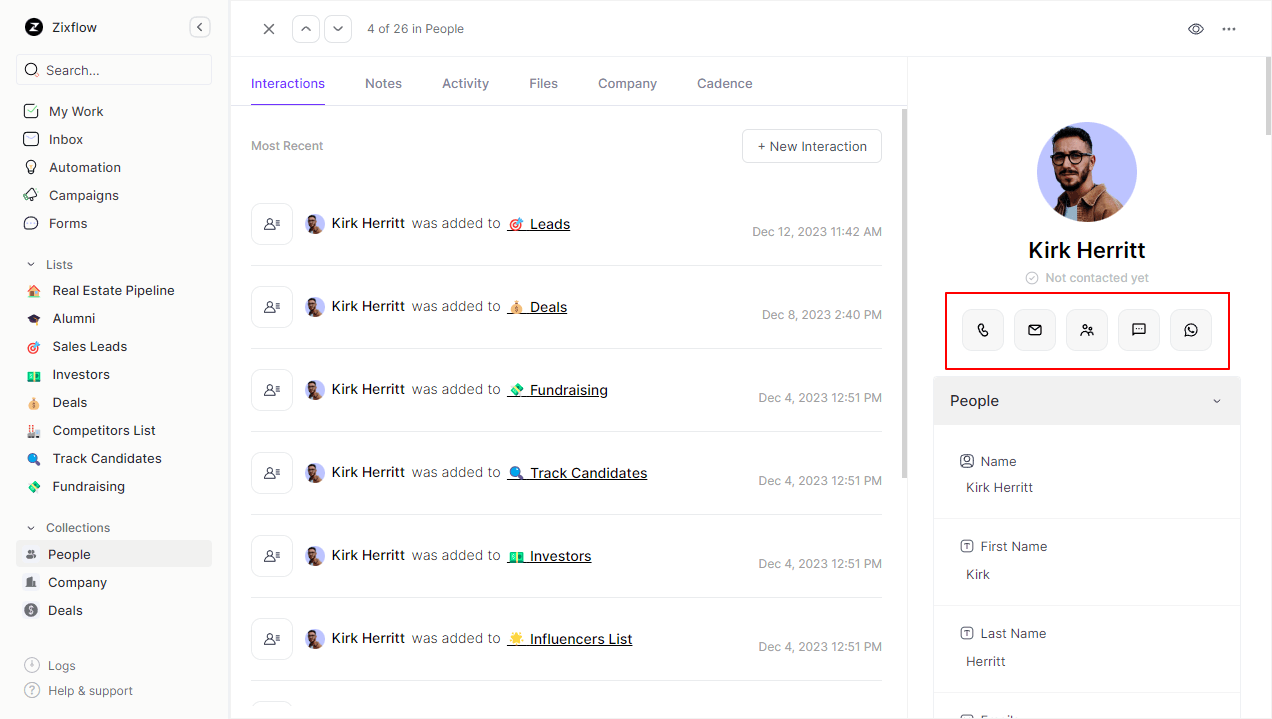Switch to the Notes tab
1272x719 pixels.
point(383,84)
